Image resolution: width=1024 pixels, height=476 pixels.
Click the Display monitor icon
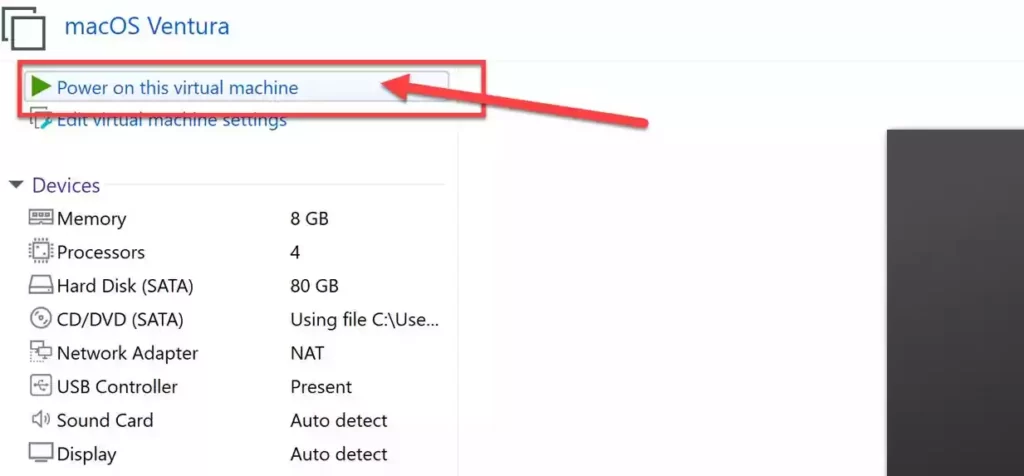[x=41, y=452]
